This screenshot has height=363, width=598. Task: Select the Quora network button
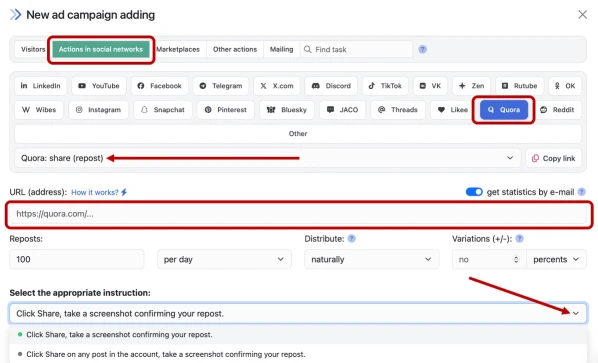pyautogui.click(x=504, y=110)
